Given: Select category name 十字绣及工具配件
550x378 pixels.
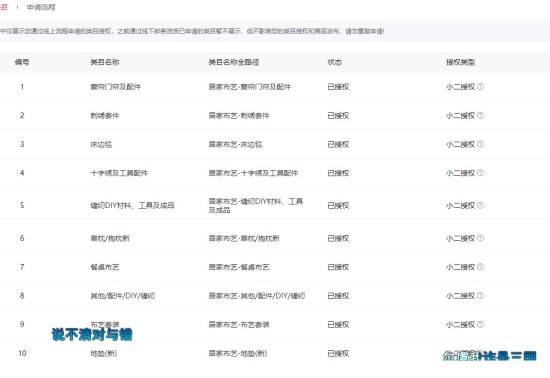Looking at the screenshot, I should click(x=119, y=173).
